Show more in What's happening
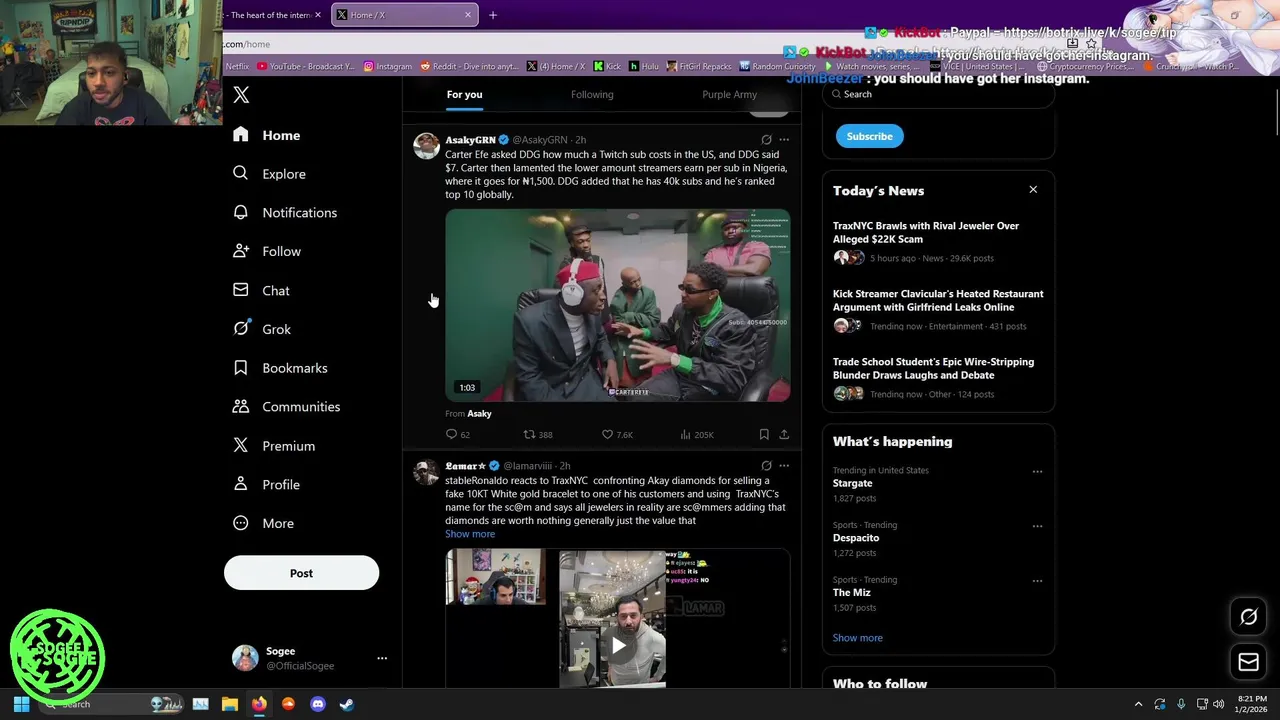Image resolution: width=1280 pixels, height=720 pixels. pyautogui.click(x=858, y=638)
